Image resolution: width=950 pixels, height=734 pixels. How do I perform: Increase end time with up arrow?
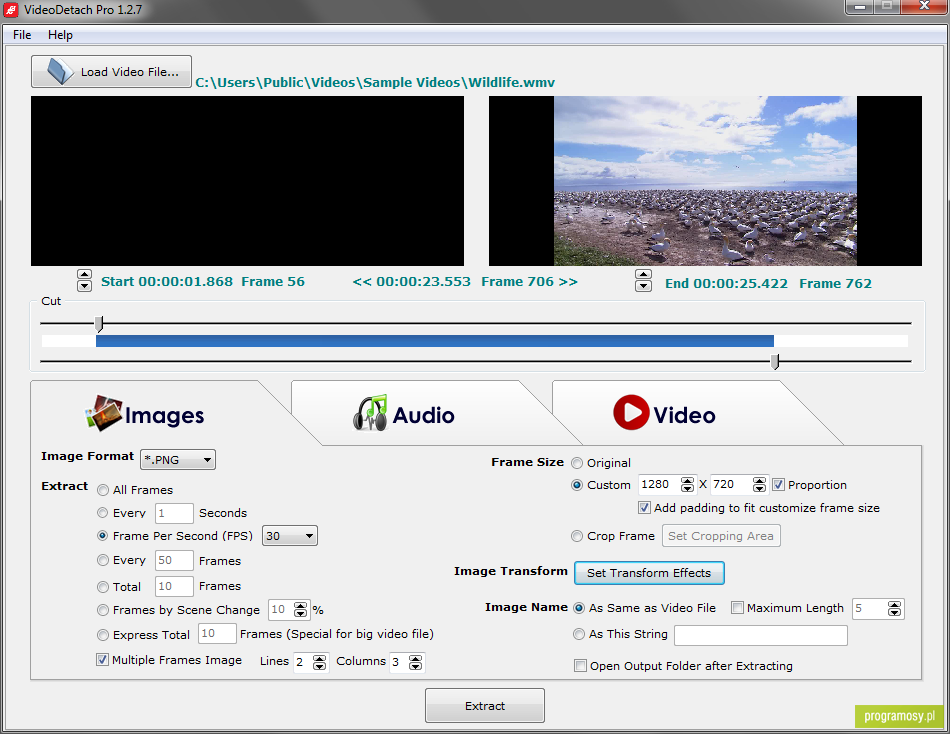[643, 275]
